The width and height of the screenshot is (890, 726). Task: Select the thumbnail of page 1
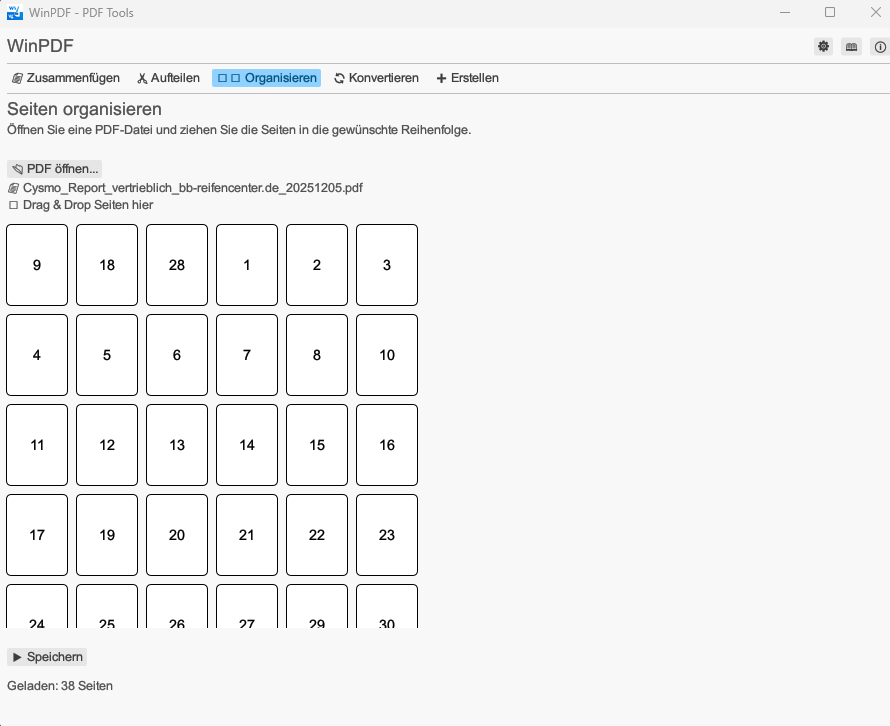(247, 265)
